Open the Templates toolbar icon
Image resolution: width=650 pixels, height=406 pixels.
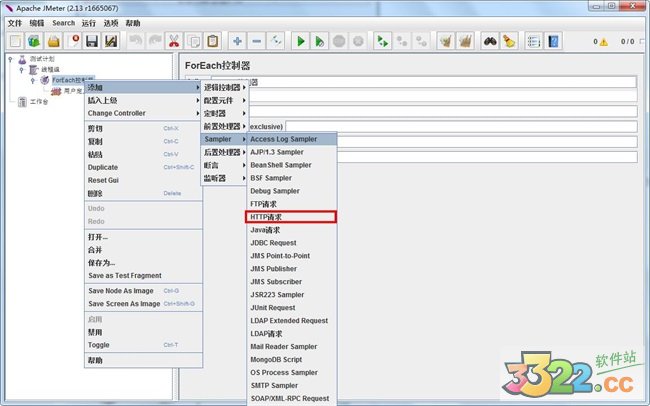click(34, 41)
